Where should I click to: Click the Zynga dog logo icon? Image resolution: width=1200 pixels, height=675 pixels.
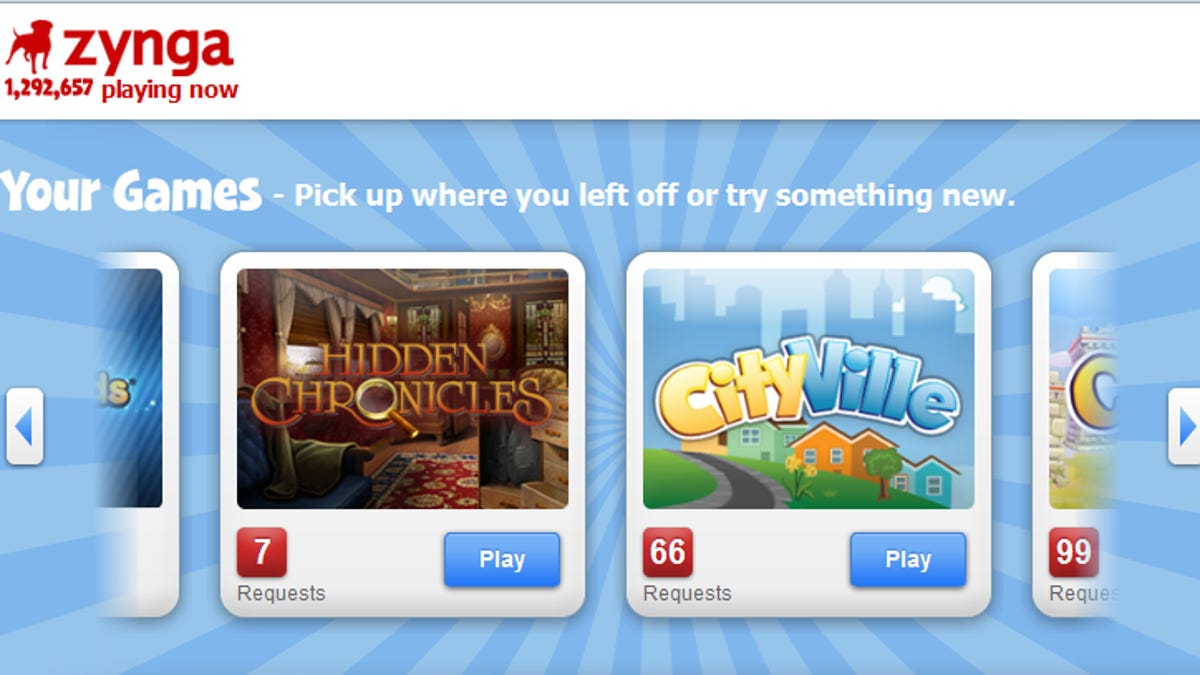pyautogui.click(x=30, y=47)
